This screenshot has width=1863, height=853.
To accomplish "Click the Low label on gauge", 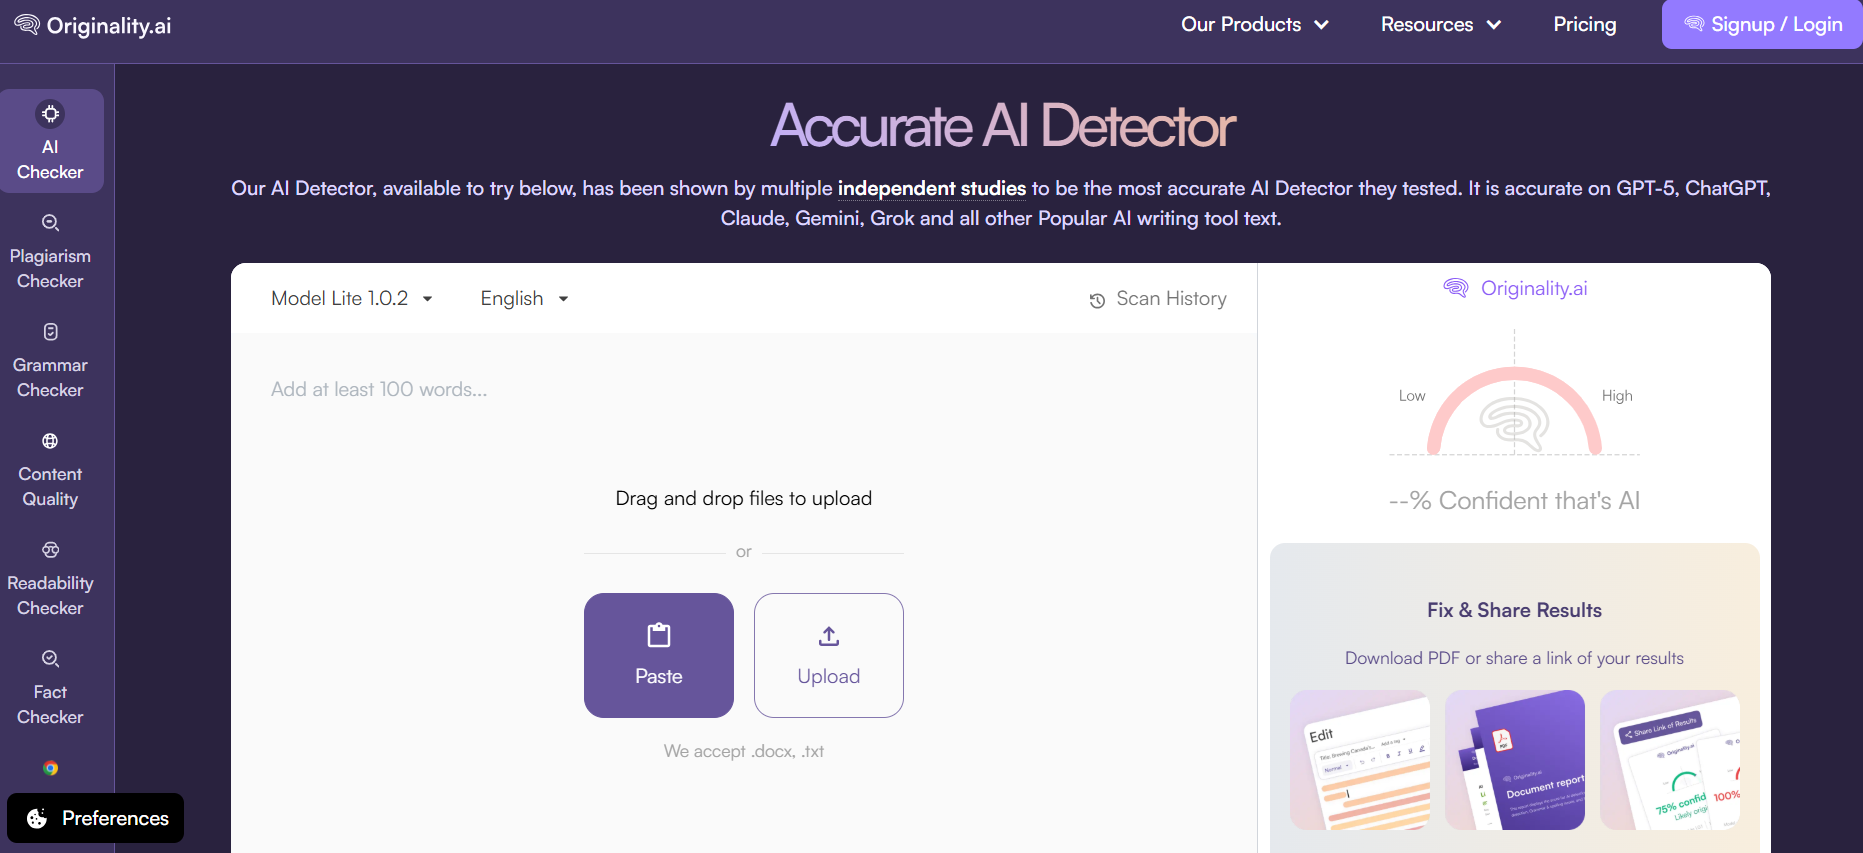I will 1412,396.
